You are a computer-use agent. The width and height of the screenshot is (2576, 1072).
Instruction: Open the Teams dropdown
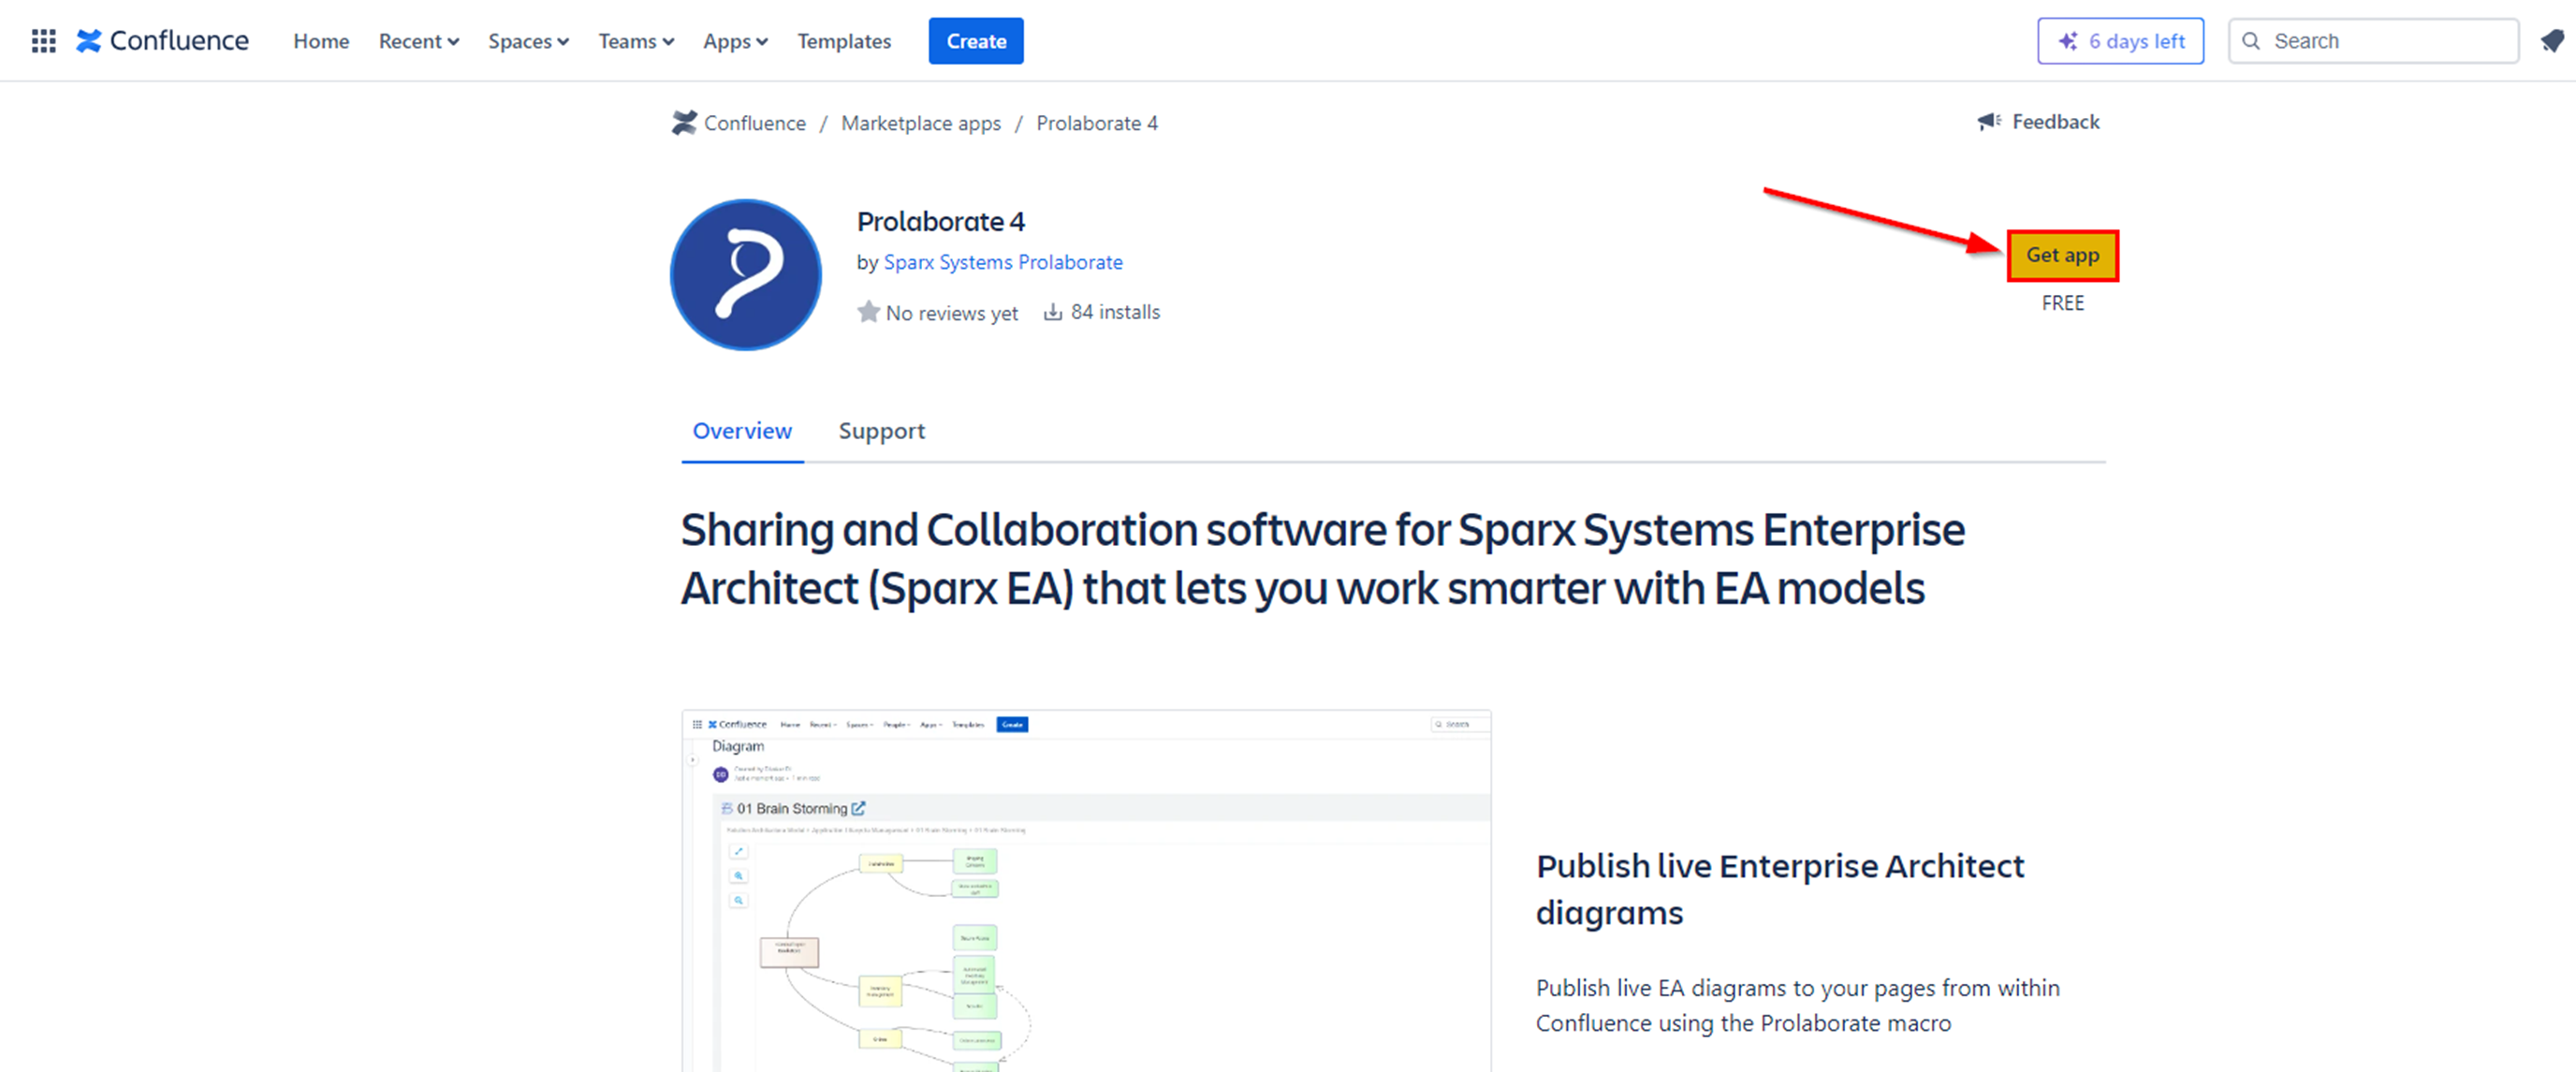pos(636,41)
